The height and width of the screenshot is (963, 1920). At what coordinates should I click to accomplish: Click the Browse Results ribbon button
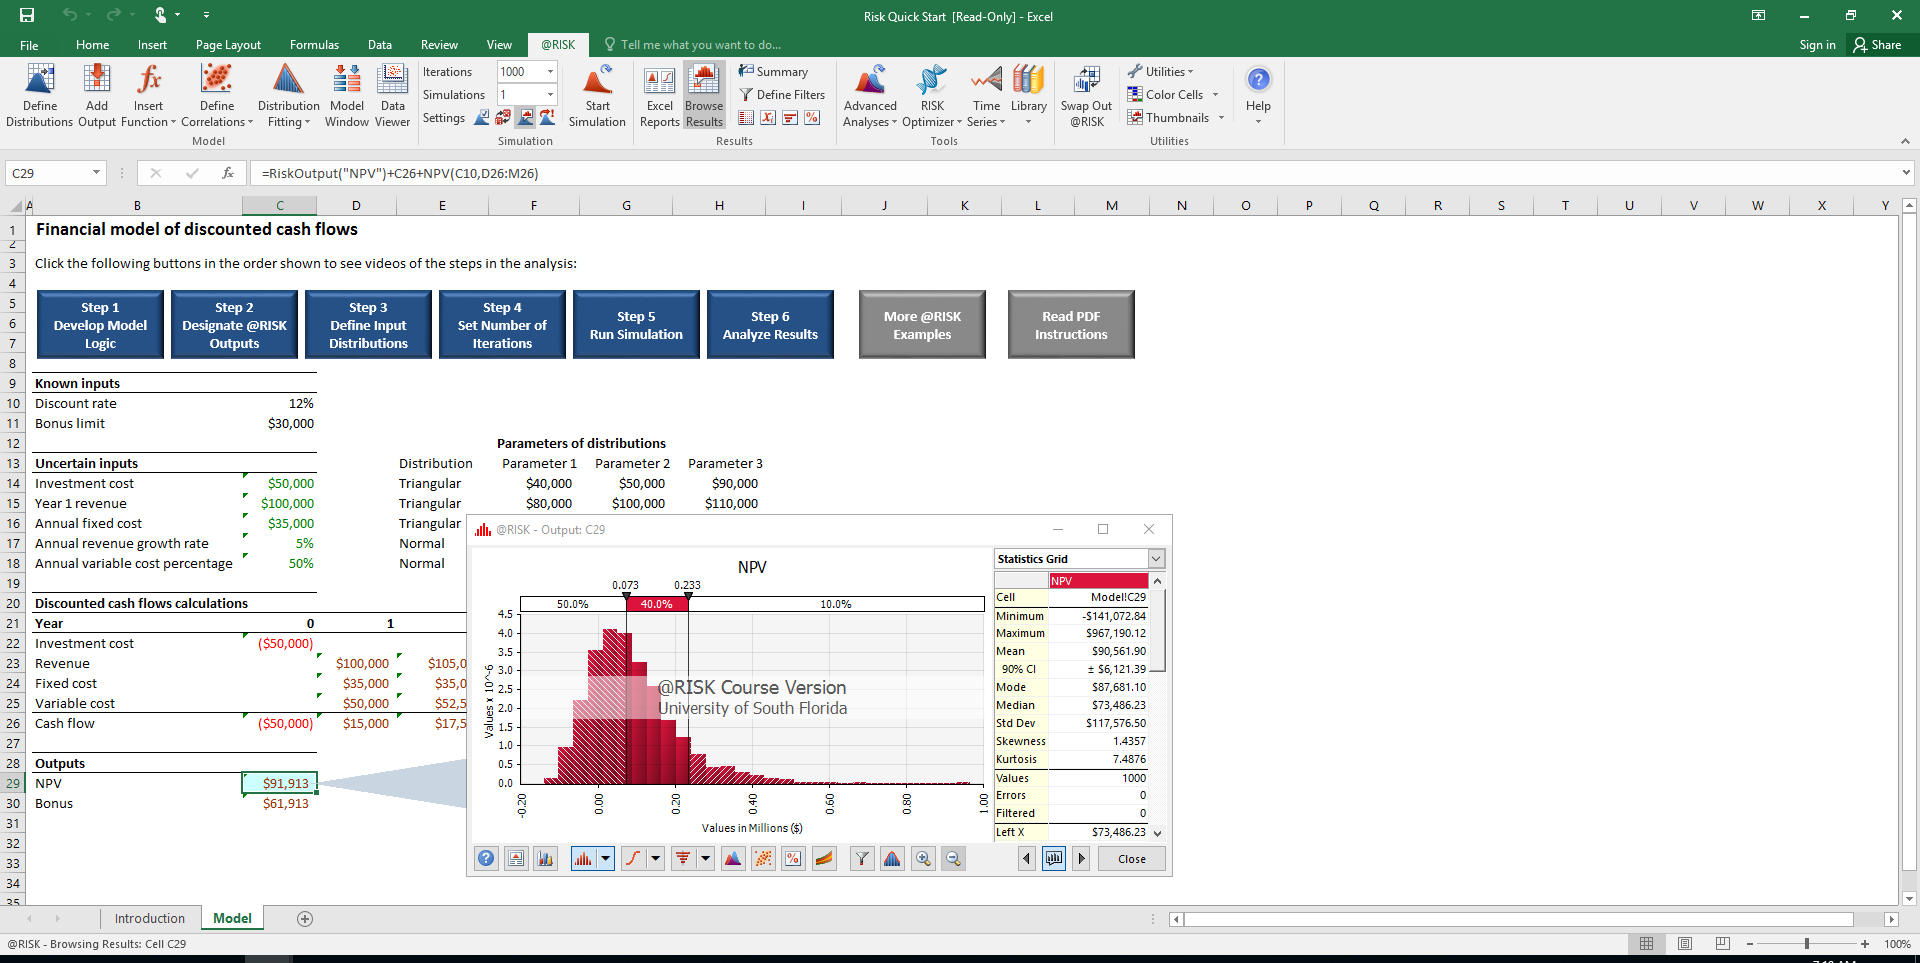coord(704,96)
